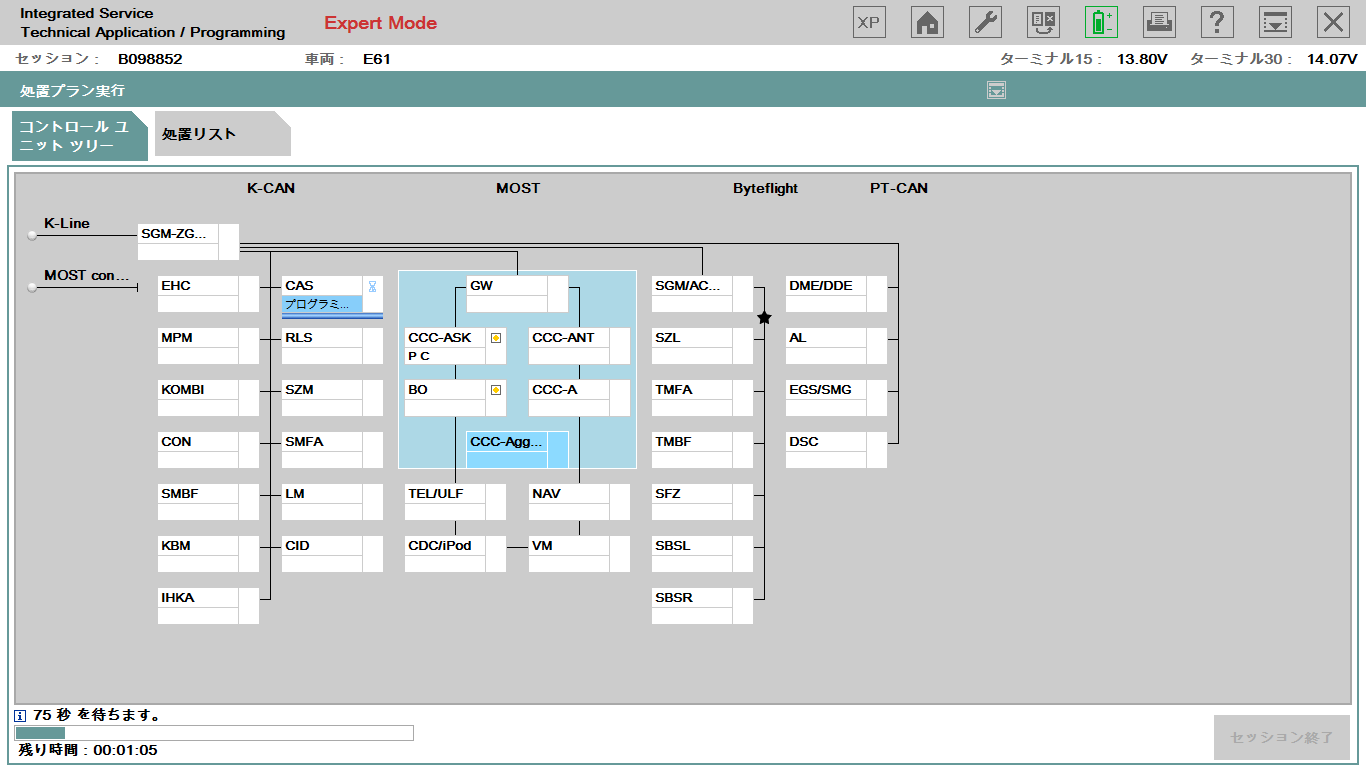1366x768 pixels.
Task: Select the EHC control unit
Action: tap(208, 294)
